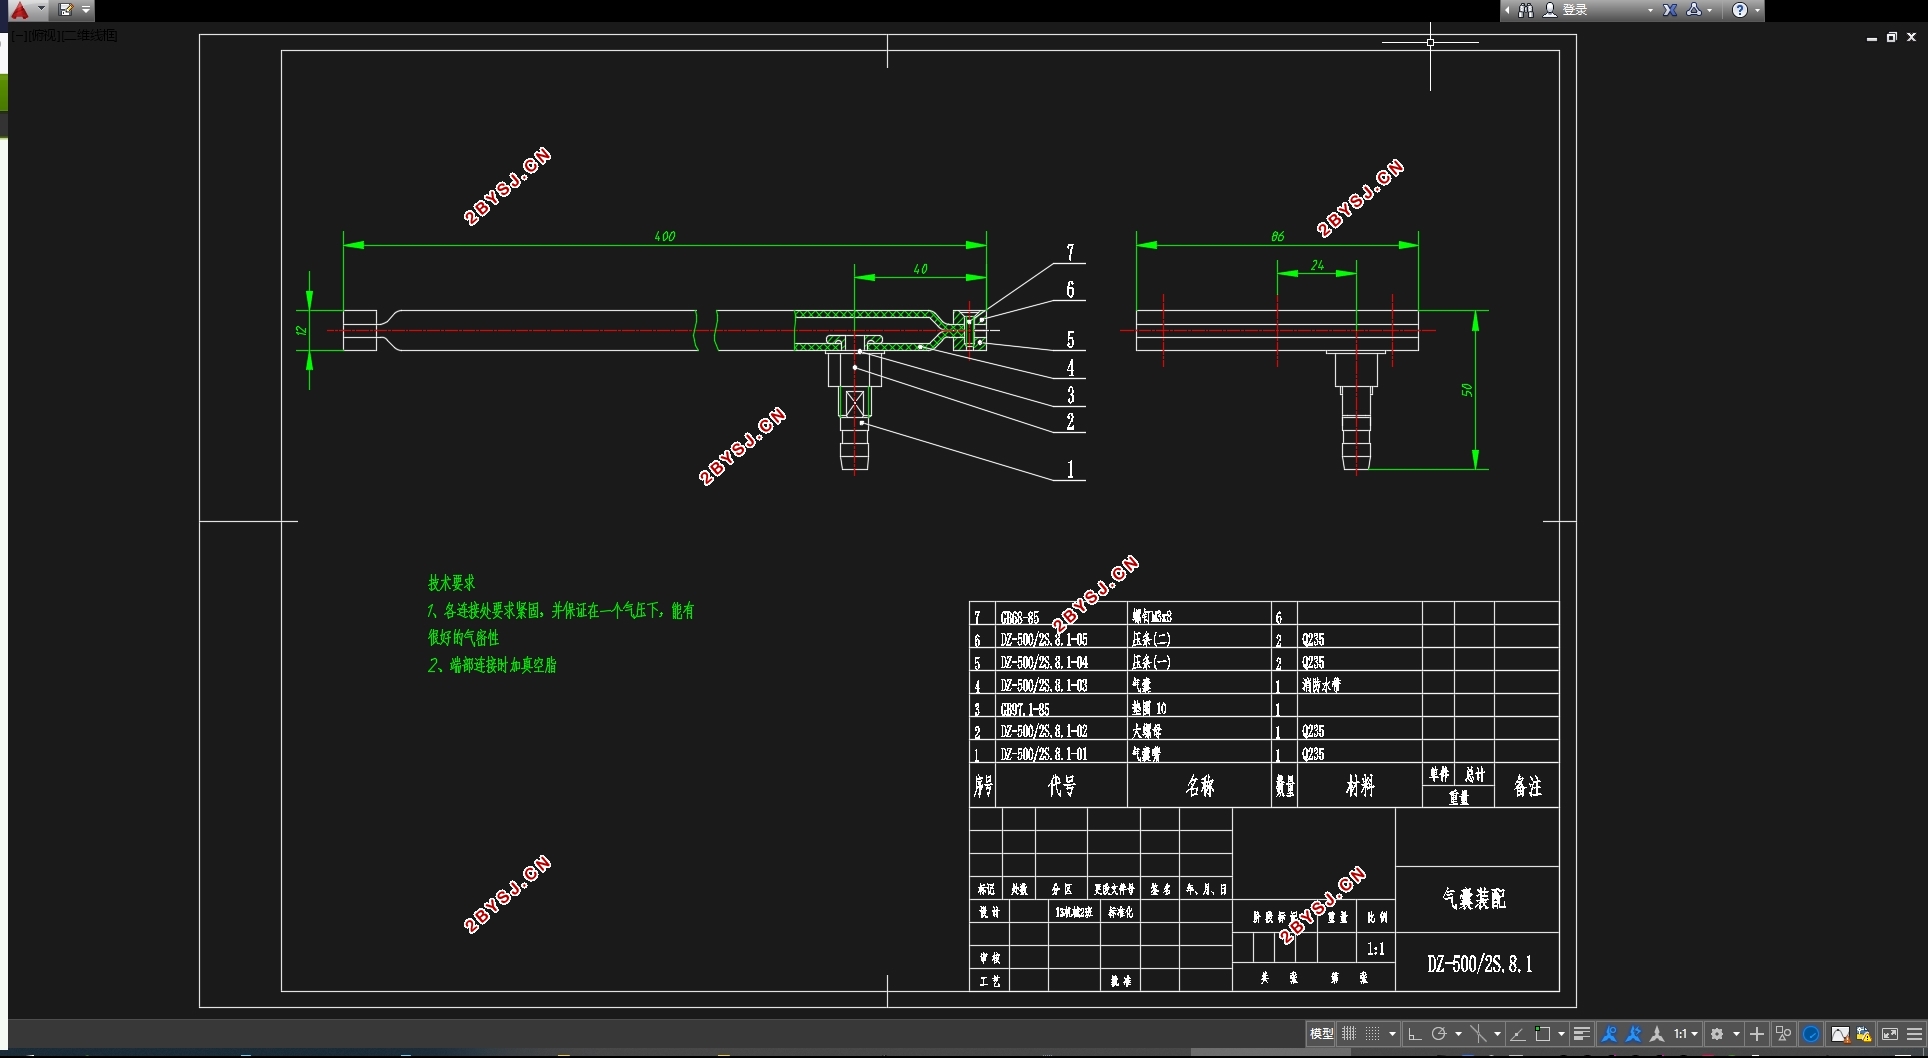Click the annotation monitor plus icon
This screenshot has width=1928, height=1058.
coord(1757,1033)
